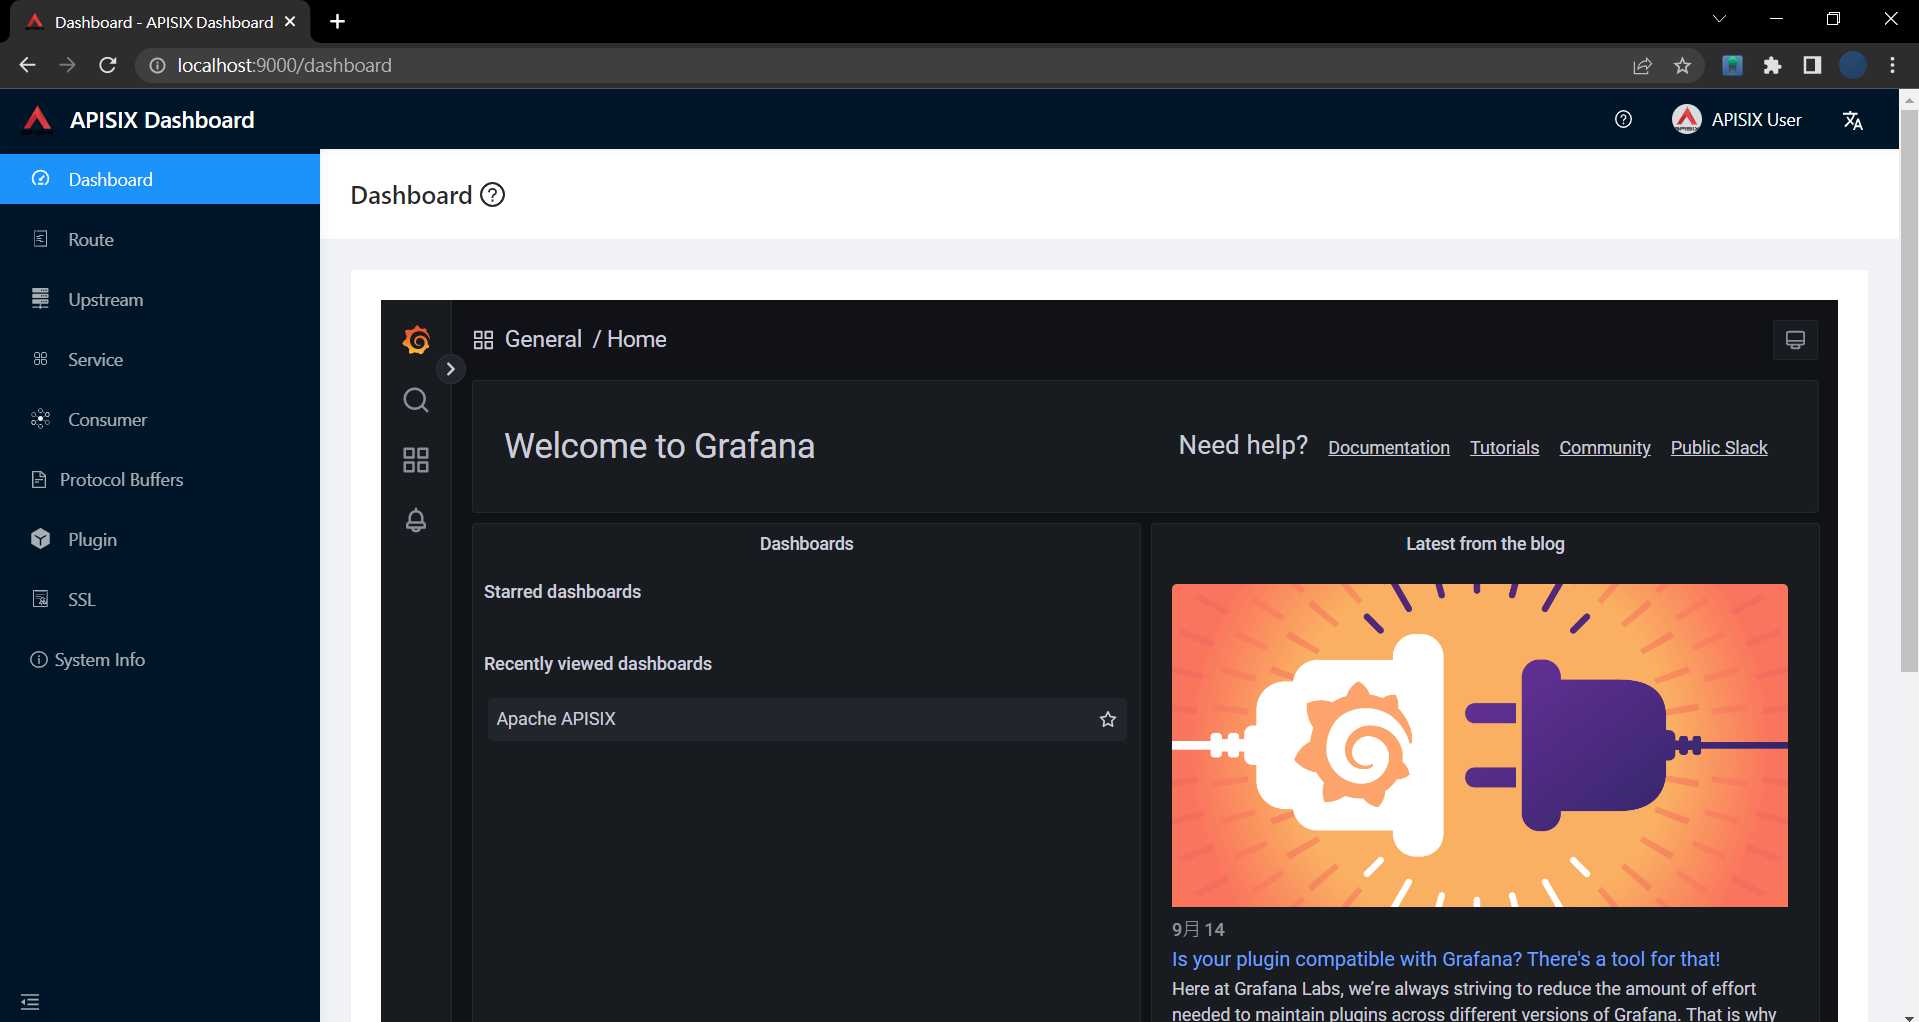Open Grafana alerting bell icon
The height and width of the screenshot is (1022, 1919).
416,520
